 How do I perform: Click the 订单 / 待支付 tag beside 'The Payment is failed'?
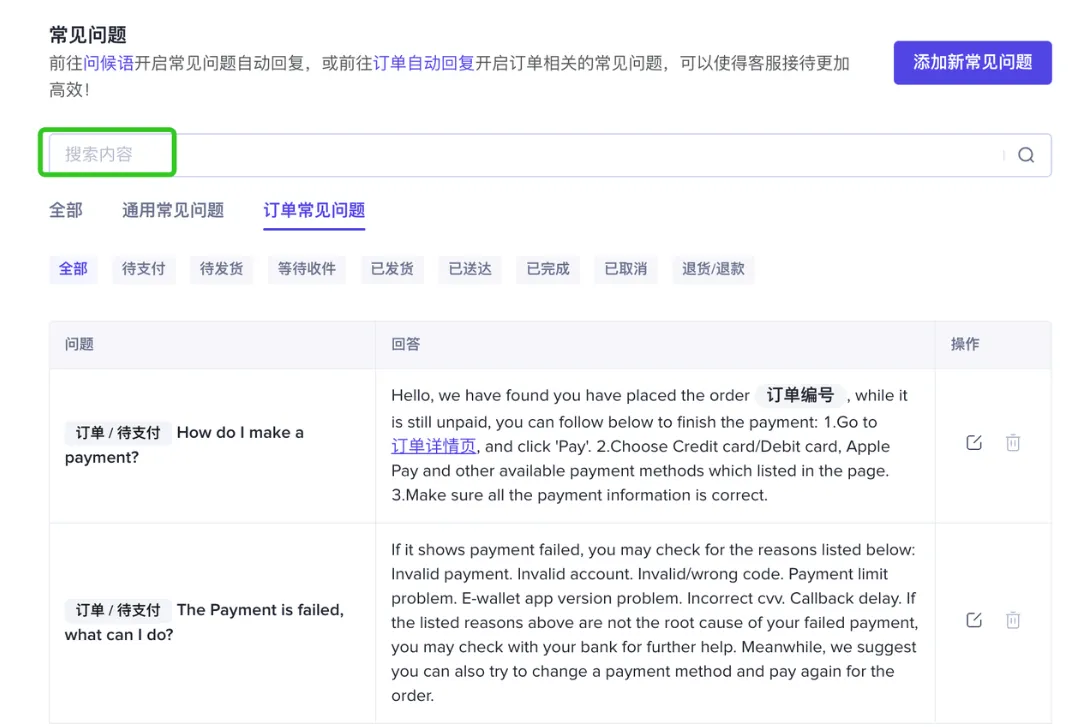point(118,610)
